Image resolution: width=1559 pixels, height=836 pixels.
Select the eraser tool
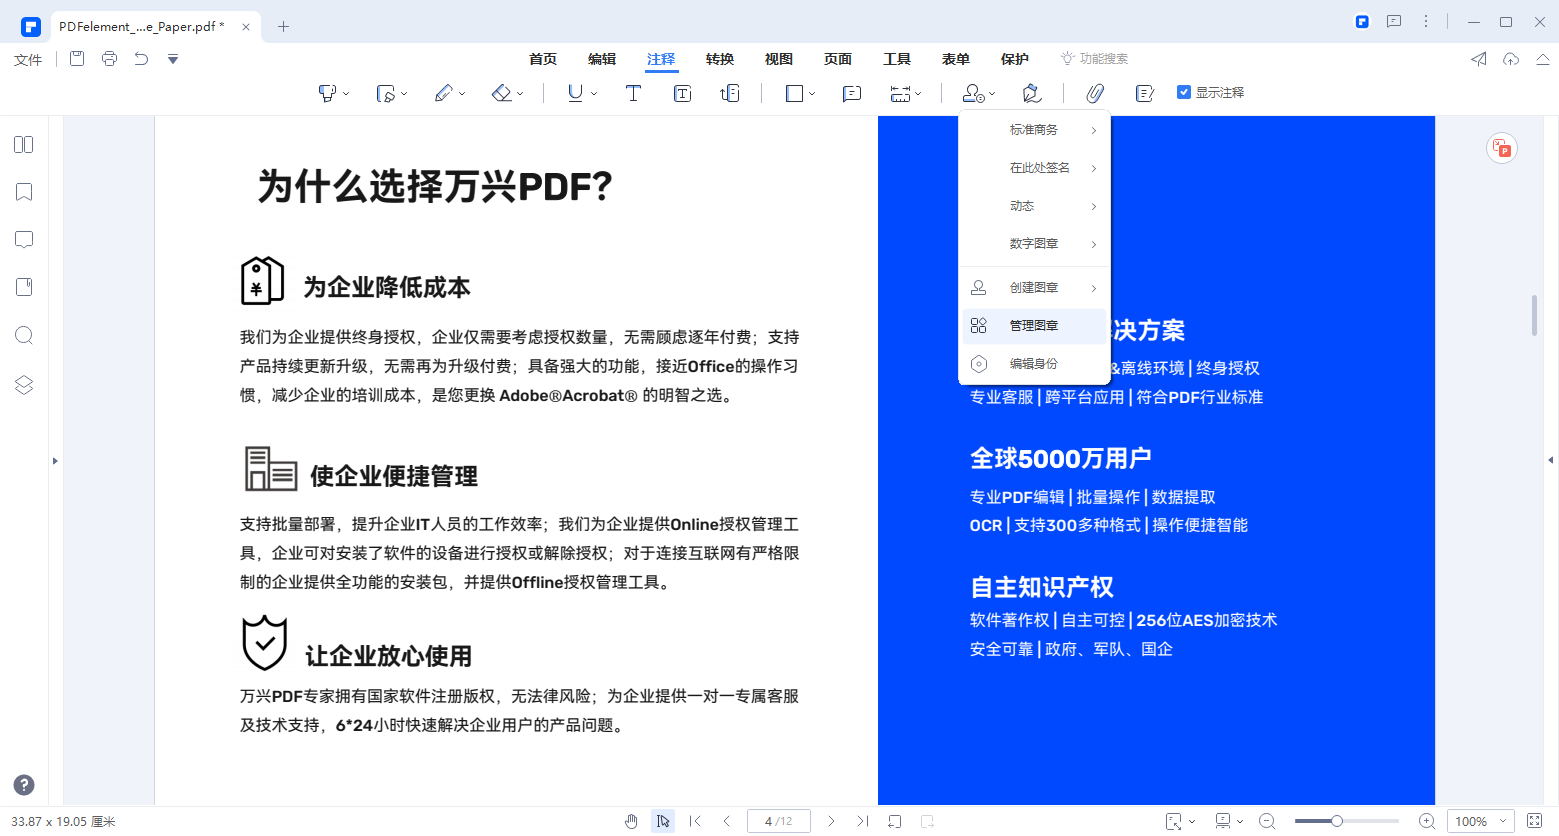pyautogui.click(x=500, y=92)
